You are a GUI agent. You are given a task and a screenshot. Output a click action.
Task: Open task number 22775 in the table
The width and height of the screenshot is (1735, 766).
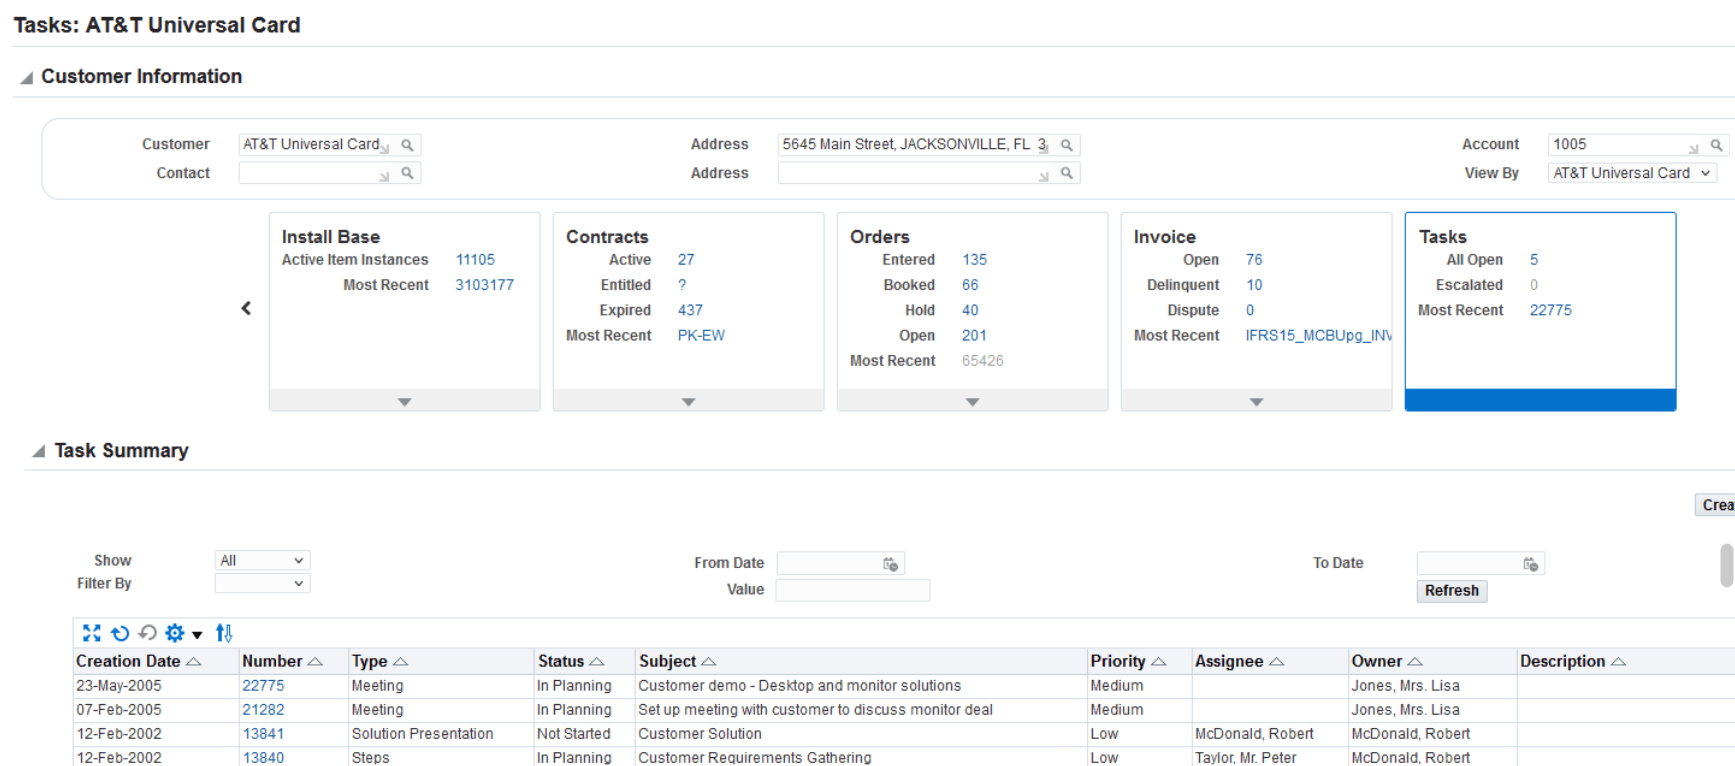pos(263,686)
